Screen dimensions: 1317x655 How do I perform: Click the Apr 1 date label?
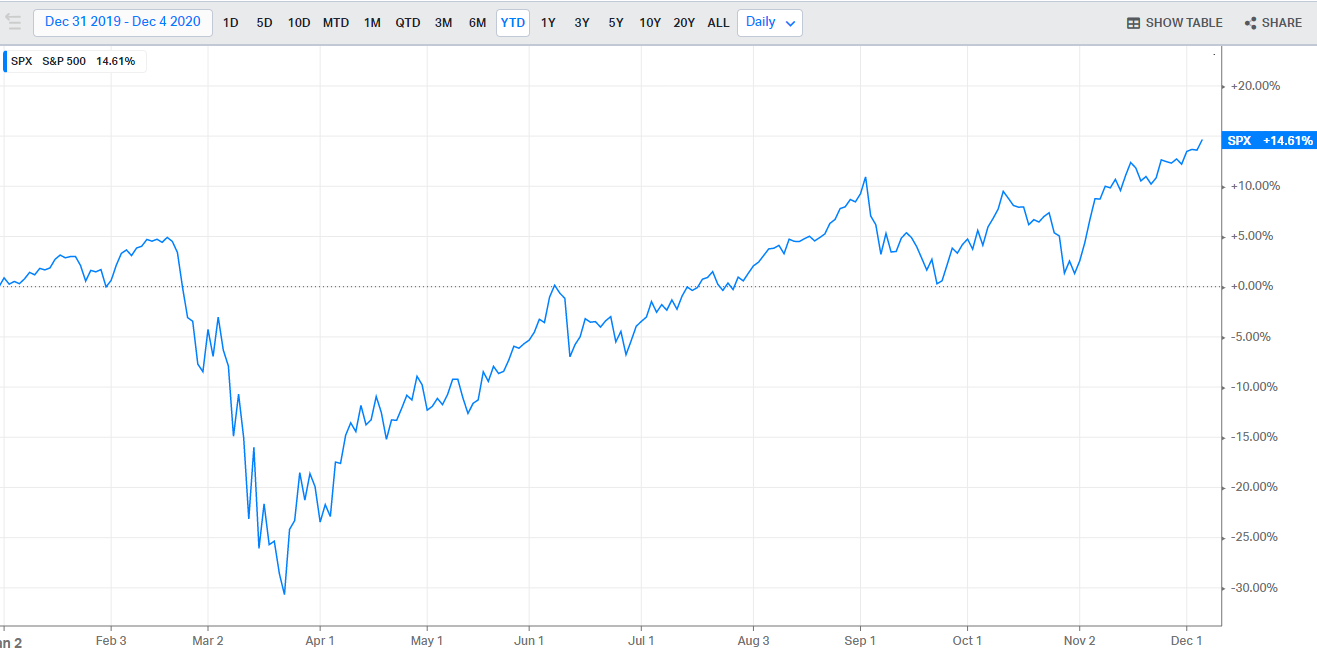pyautogui.click(x=320, y=640)
